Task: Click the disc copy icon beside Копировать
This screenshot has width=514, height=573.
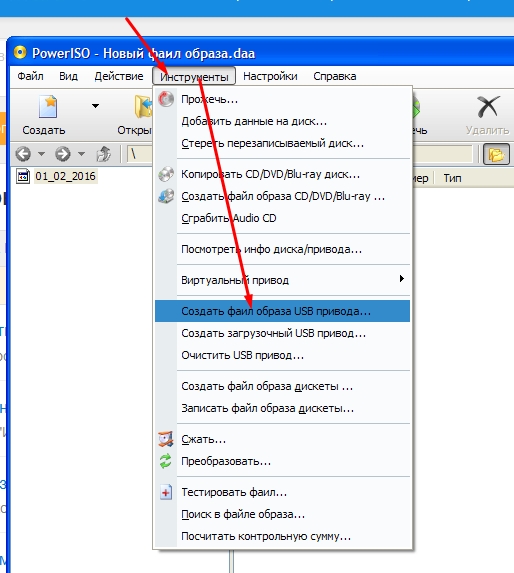Action: (166, 174)
